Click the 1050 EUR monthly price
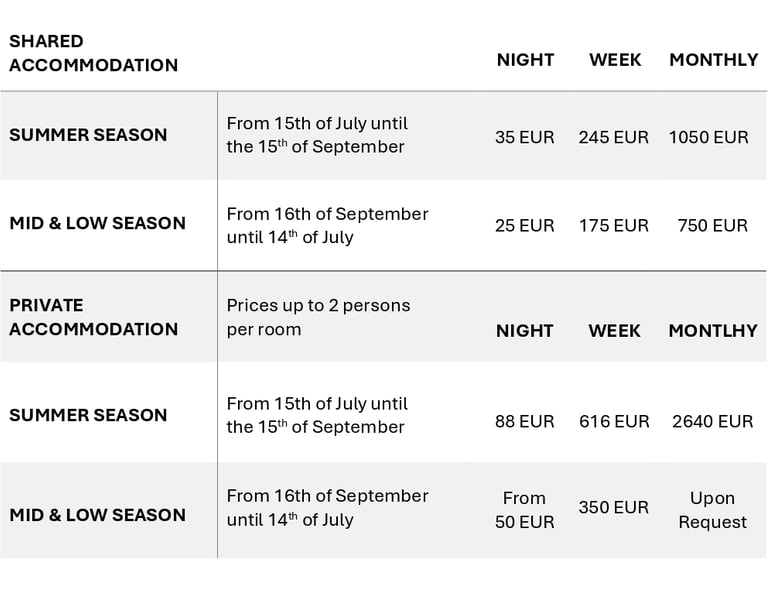Screen dimensions: 768x614 pos(708,137)
